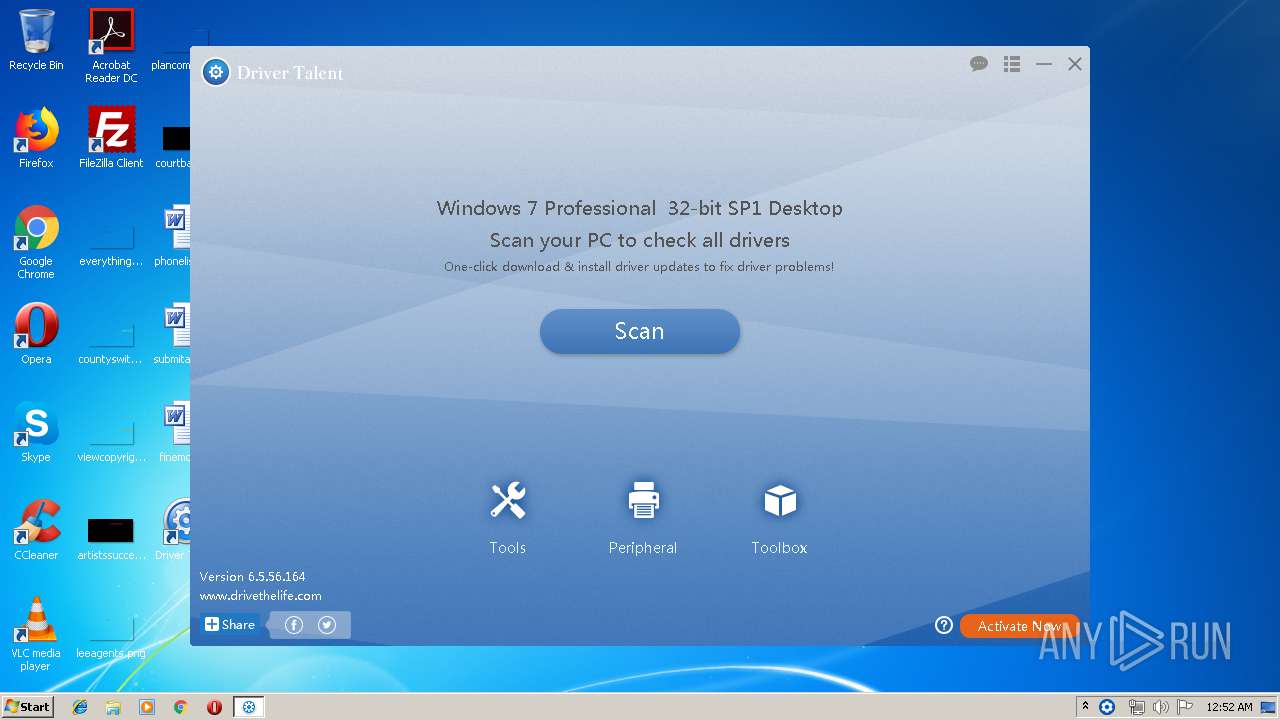Screen dimensions: 1280x720
Task: Open Acrobat Reader DC shortcut
Action: tap(111, 46)
